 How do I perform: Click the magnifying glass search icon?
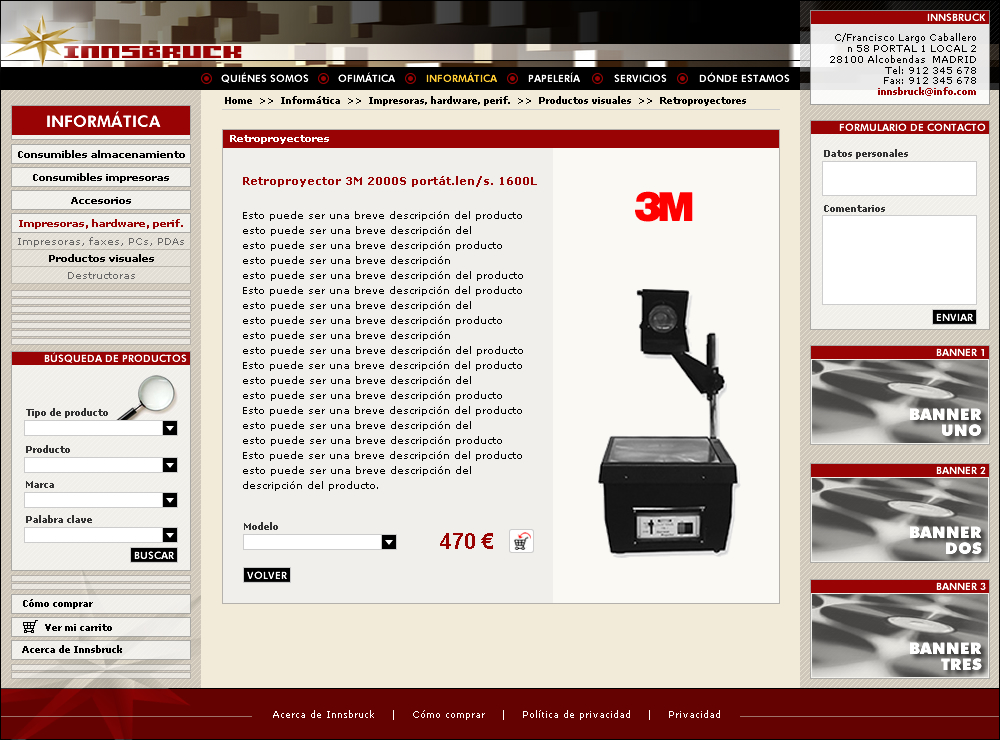[x=148, y=396]
